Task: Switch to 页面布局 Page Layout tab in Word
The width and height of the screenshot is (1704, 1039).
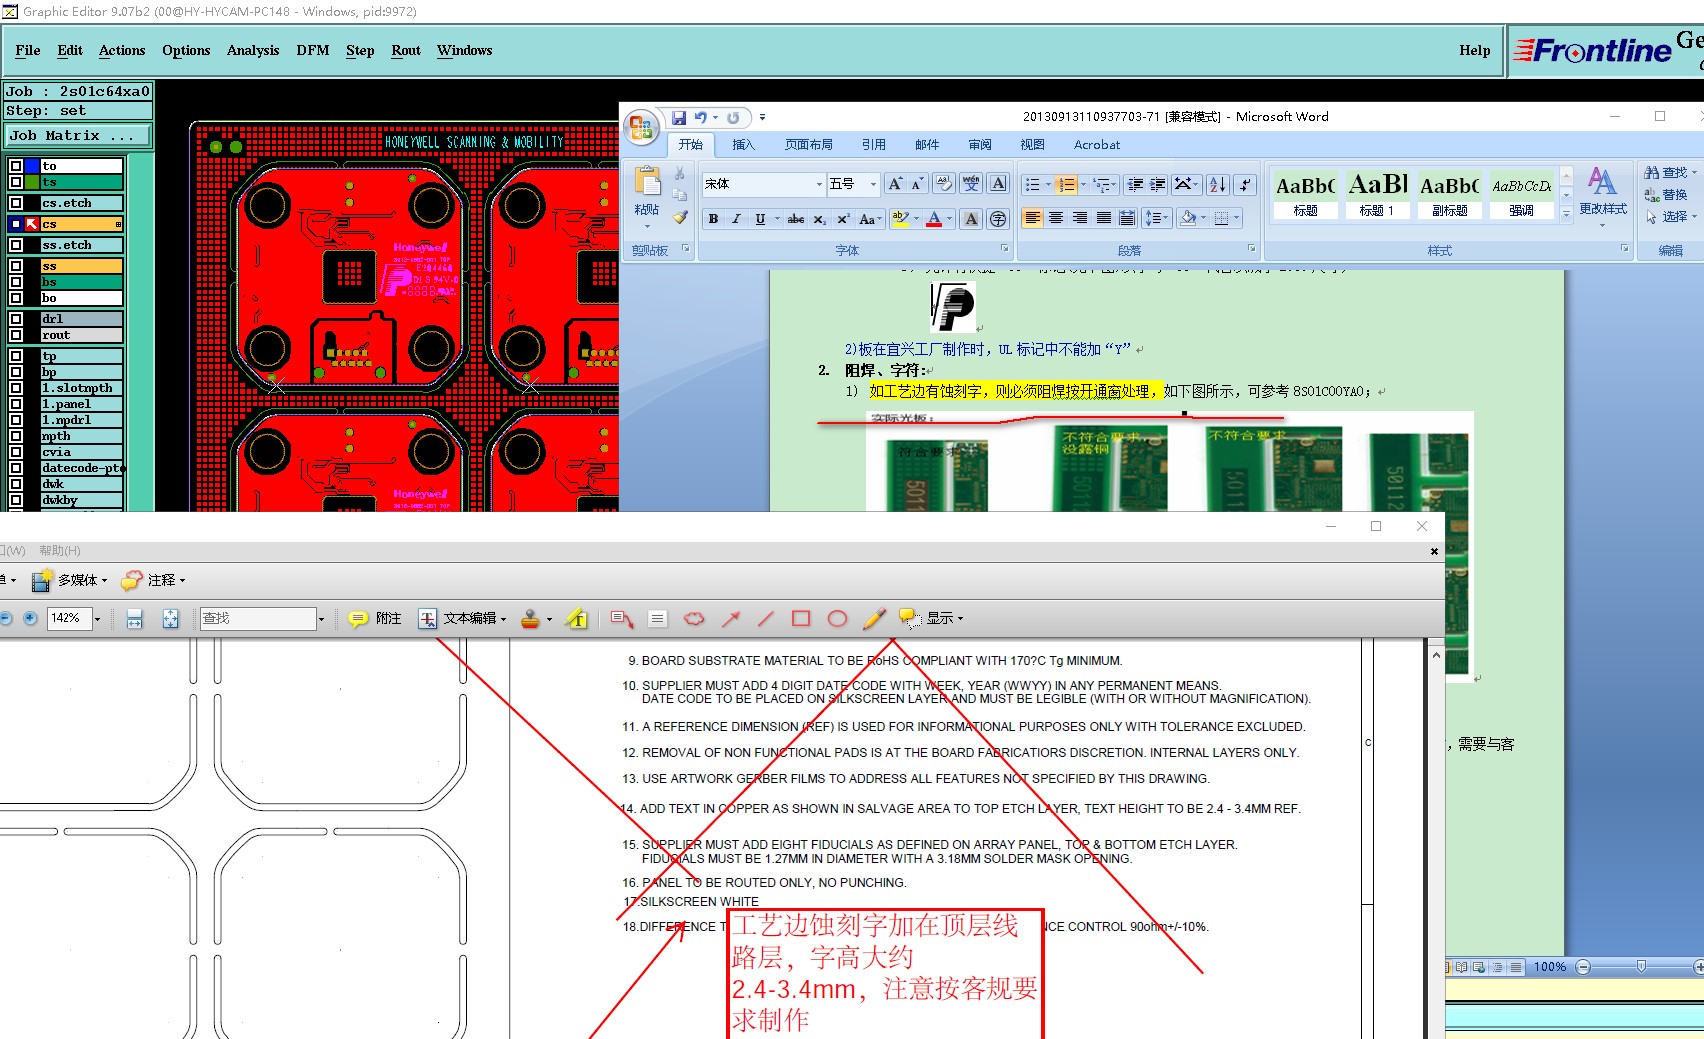Action: (809, 145)
